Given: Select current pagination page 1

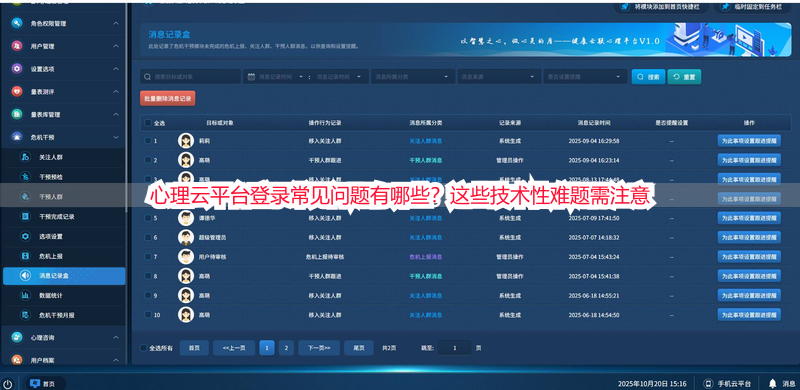Looking at the screenshot, I should coord(267,348).
